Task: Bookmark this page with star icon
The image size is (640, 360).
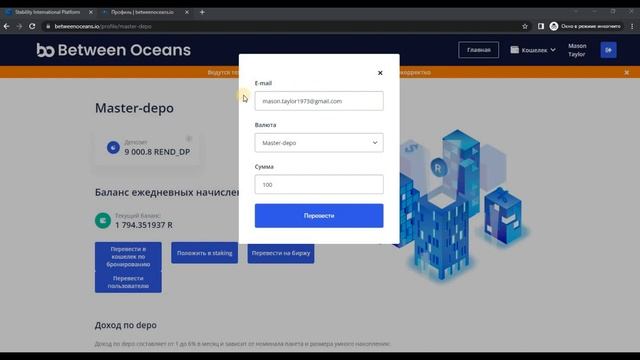Action: point(525,26)
